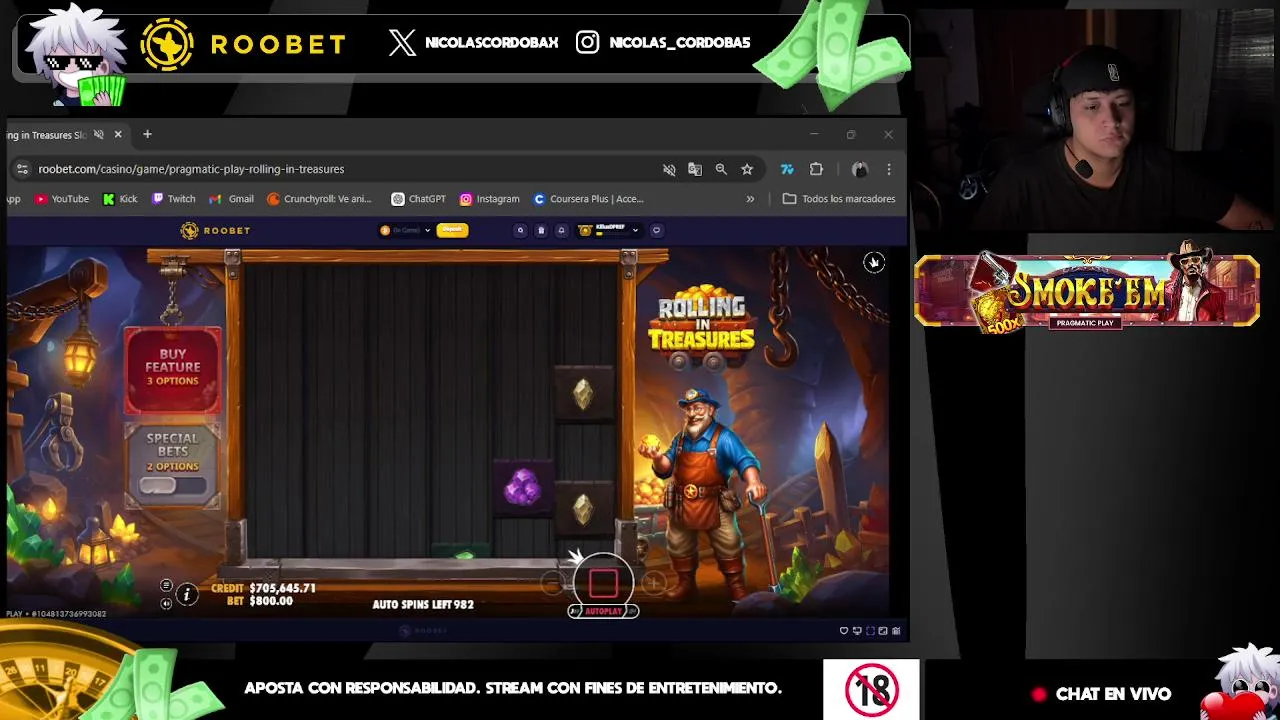Enter game fullscreen mode

click(870, 631)
